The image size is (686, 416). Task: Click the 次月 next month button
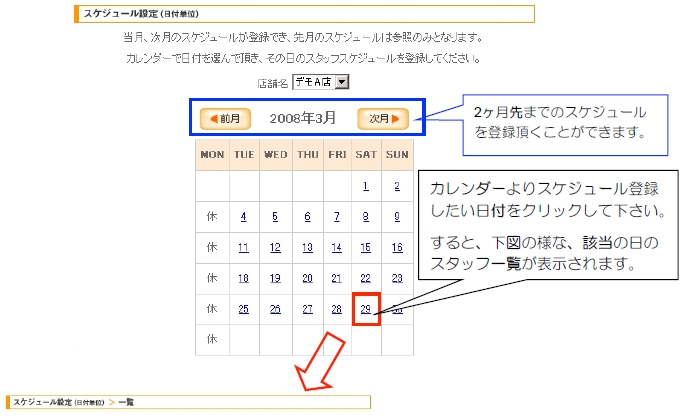tap(383, 119)
